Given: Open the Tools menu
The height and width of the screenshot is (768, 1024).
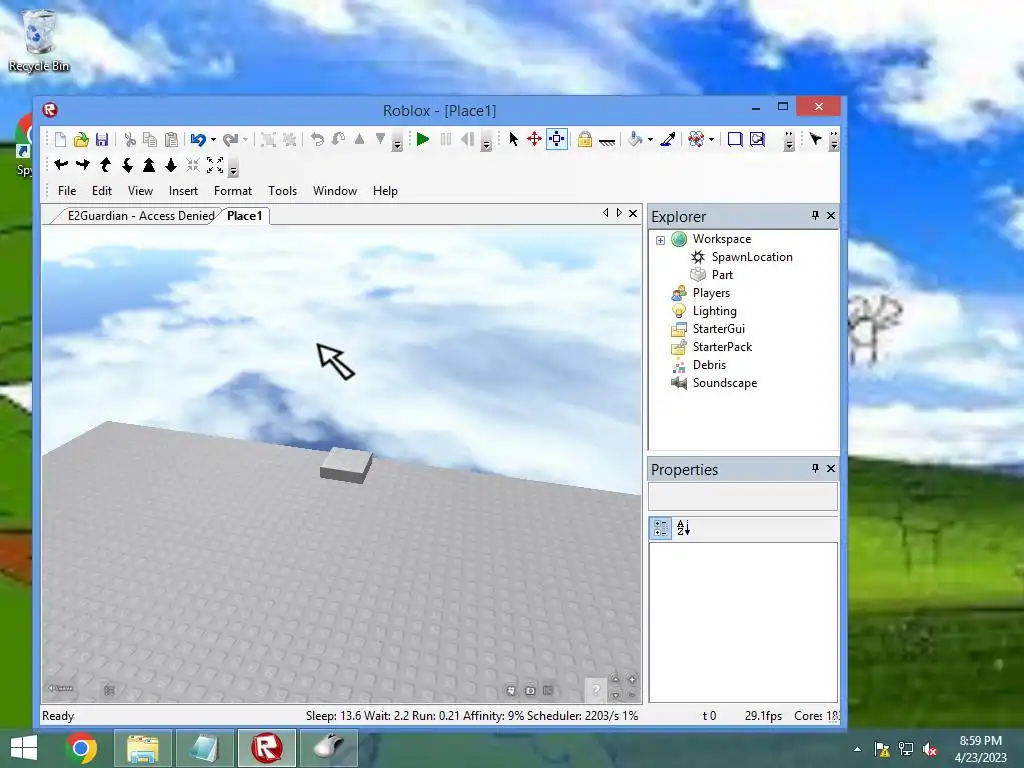Looking at the screenshot, I should 282,191.
